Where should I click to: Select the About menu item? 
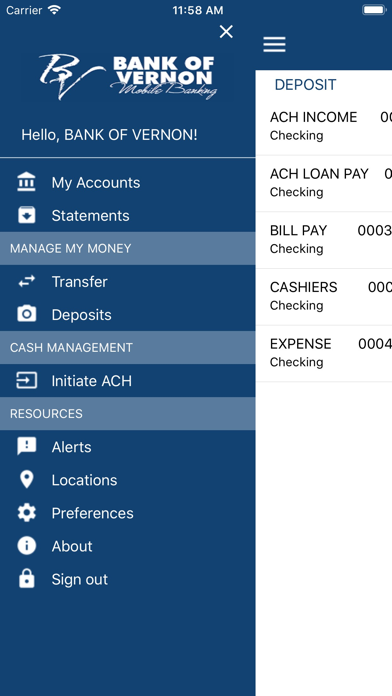tap(127, 546)
